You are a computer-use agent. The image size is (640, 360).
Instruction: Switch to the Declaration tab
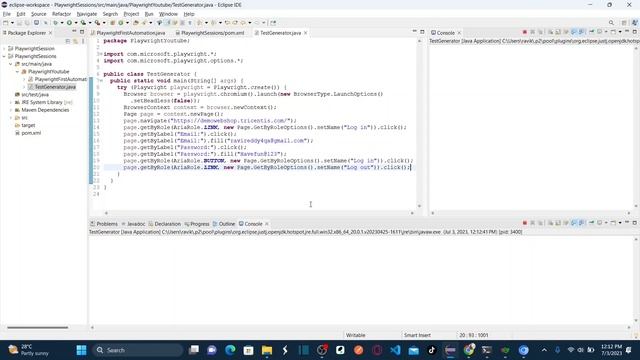coord(164,224)
